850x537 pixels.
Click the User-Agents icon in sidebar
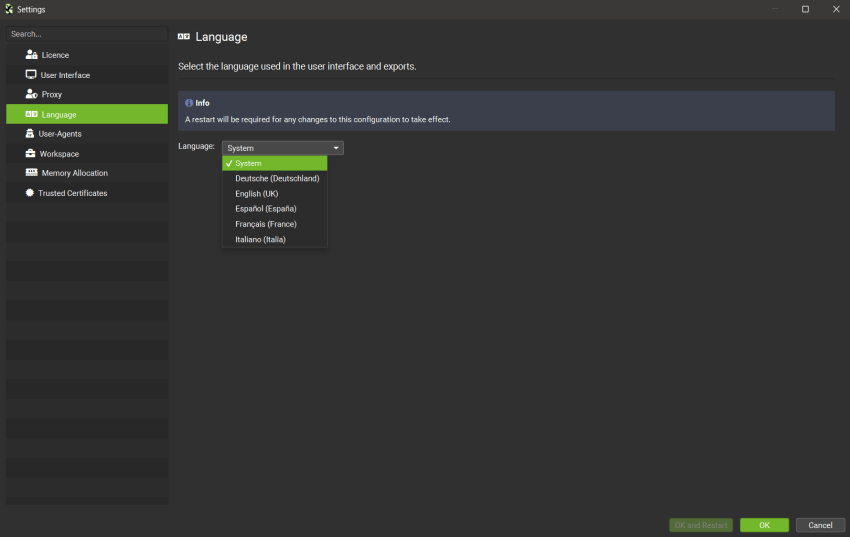point(31,133)
